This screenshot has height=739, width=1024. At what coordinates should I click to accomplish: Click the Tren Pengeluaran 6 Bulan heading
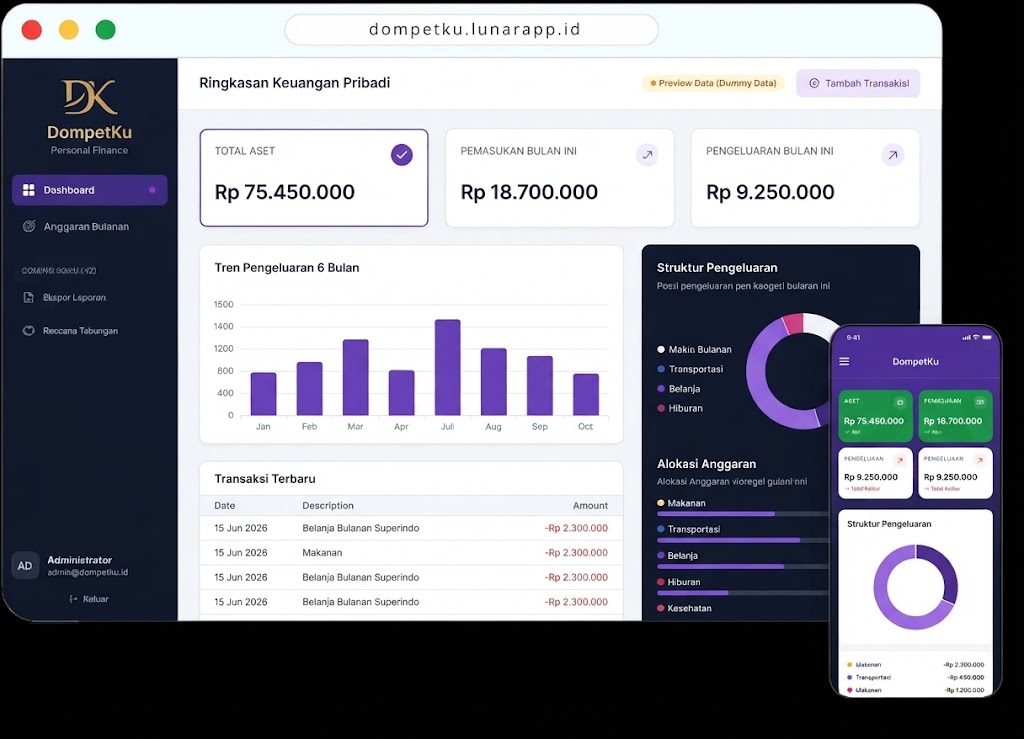pyautogui.click(x=287, y=268)
